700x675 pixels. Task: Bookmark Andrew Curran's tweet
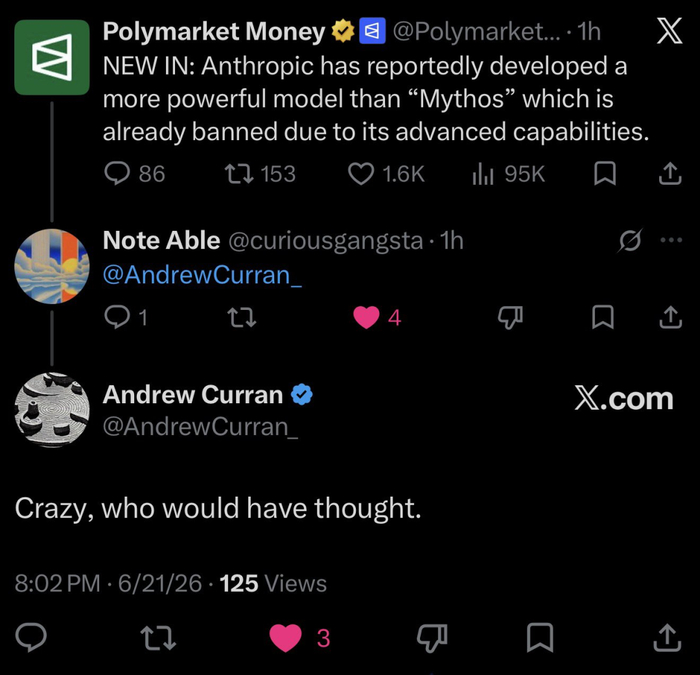coord(540,638)
